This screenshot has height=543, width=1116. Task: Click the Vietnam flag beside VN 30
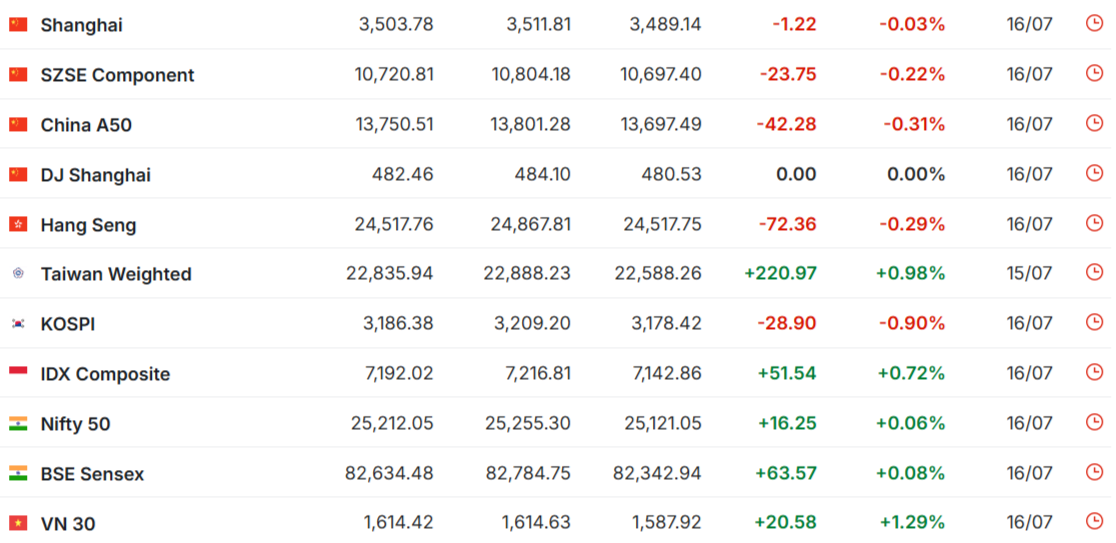[18, 523]
